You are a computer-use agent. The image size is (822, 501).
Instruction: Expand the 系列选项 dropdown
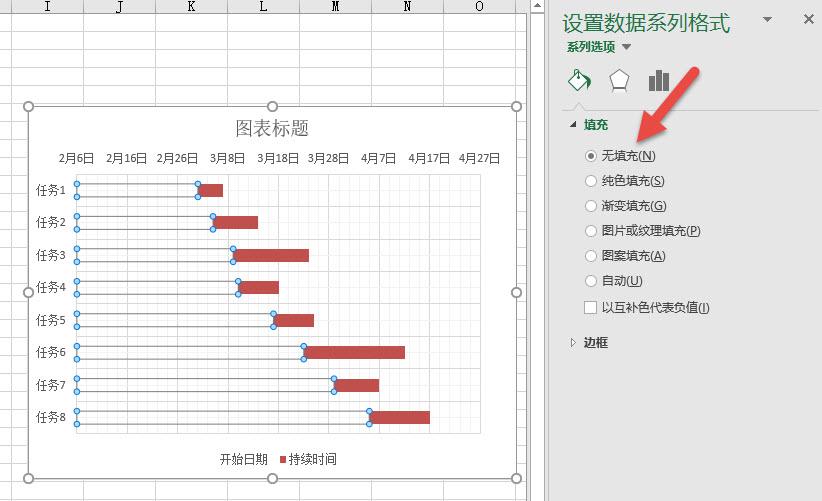pyautogui.click(x=599, y=47)
